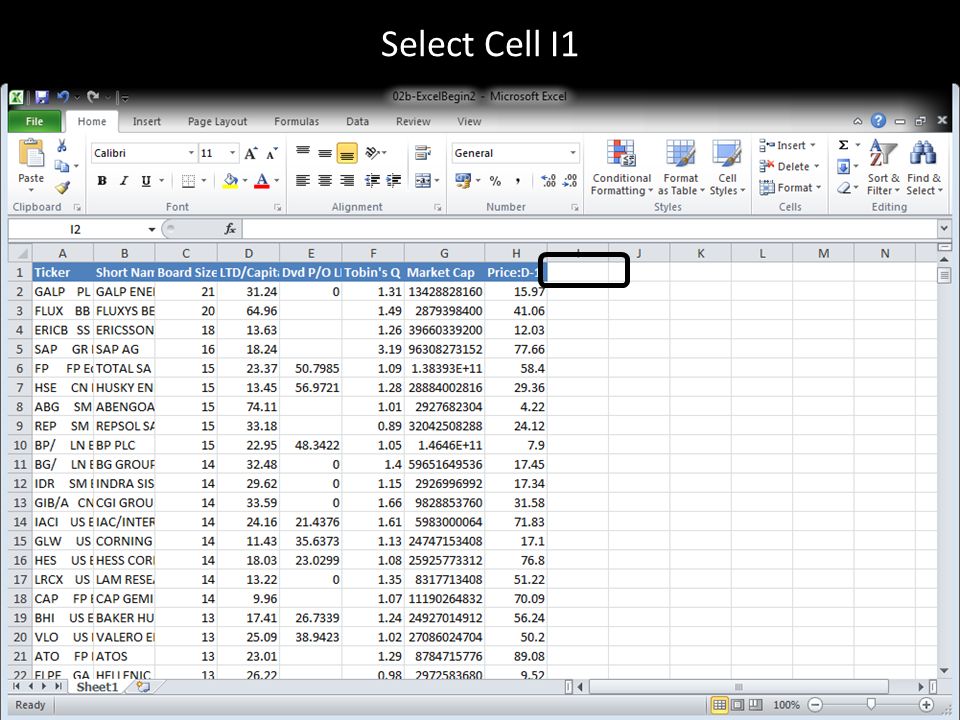Switch to the Formulas tab
Viewport: 960px width, 720px height.
point(296,121)
